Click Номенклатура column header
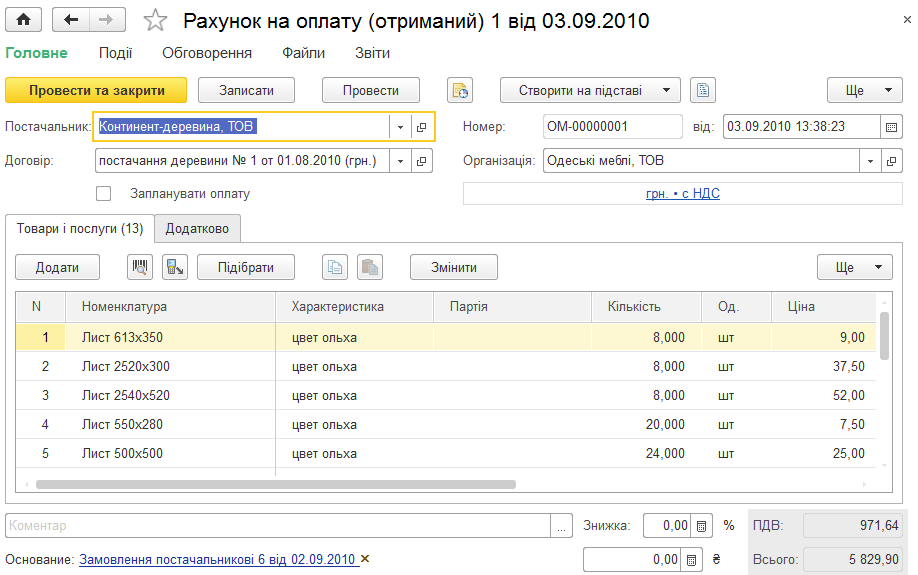The image size is (918, 575). click(x=170, y=307)
